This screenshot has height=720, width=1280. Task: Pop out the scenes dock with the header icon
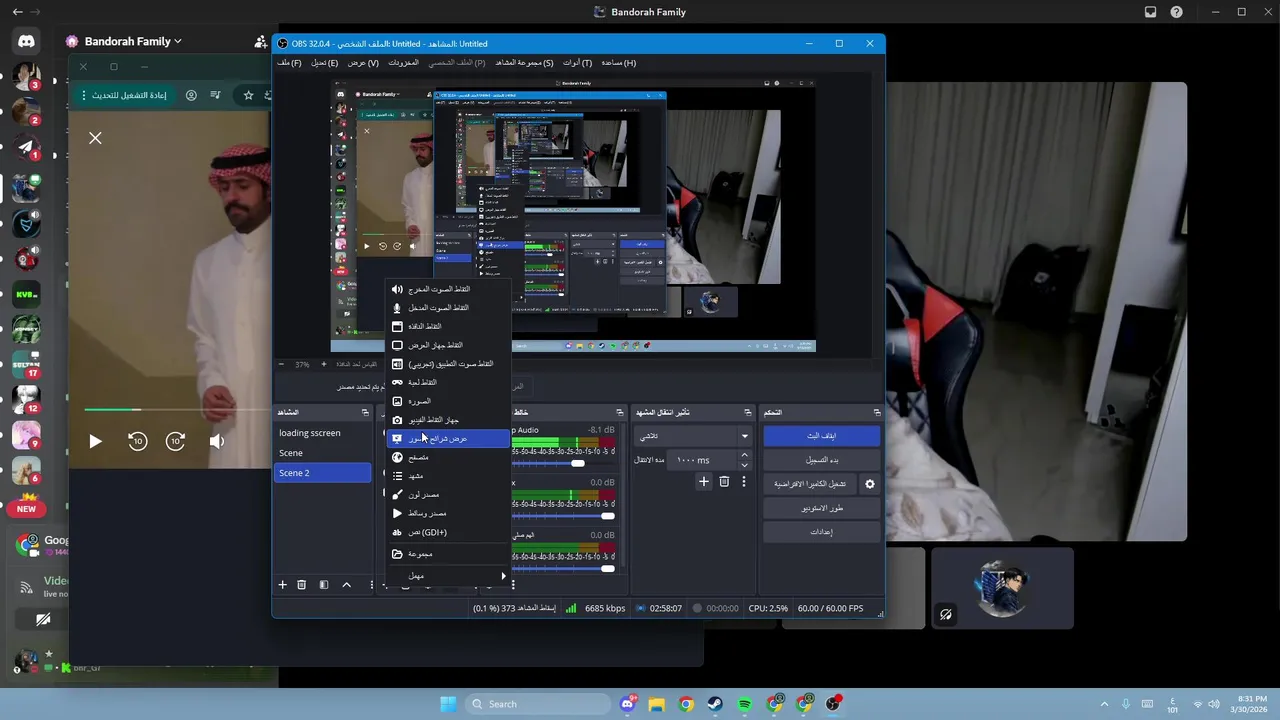pos(365,412)
